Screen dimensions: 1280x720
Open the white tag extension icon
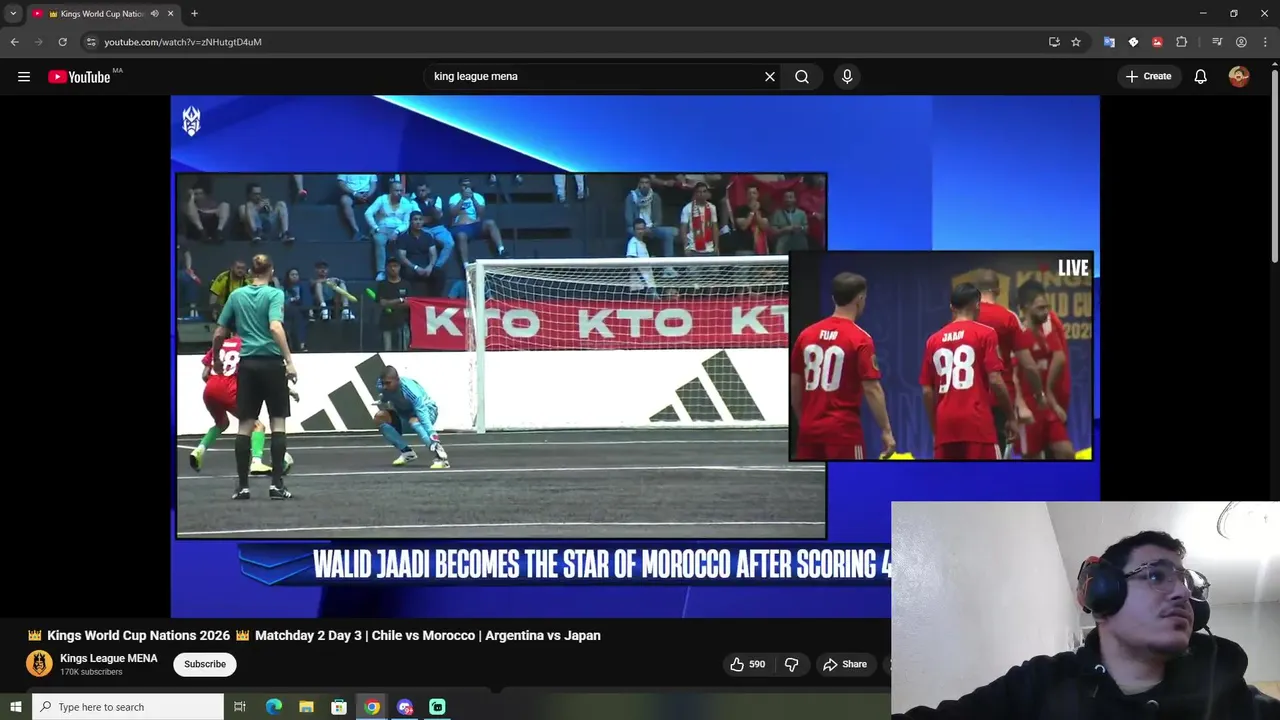(x=1133, y=42)
